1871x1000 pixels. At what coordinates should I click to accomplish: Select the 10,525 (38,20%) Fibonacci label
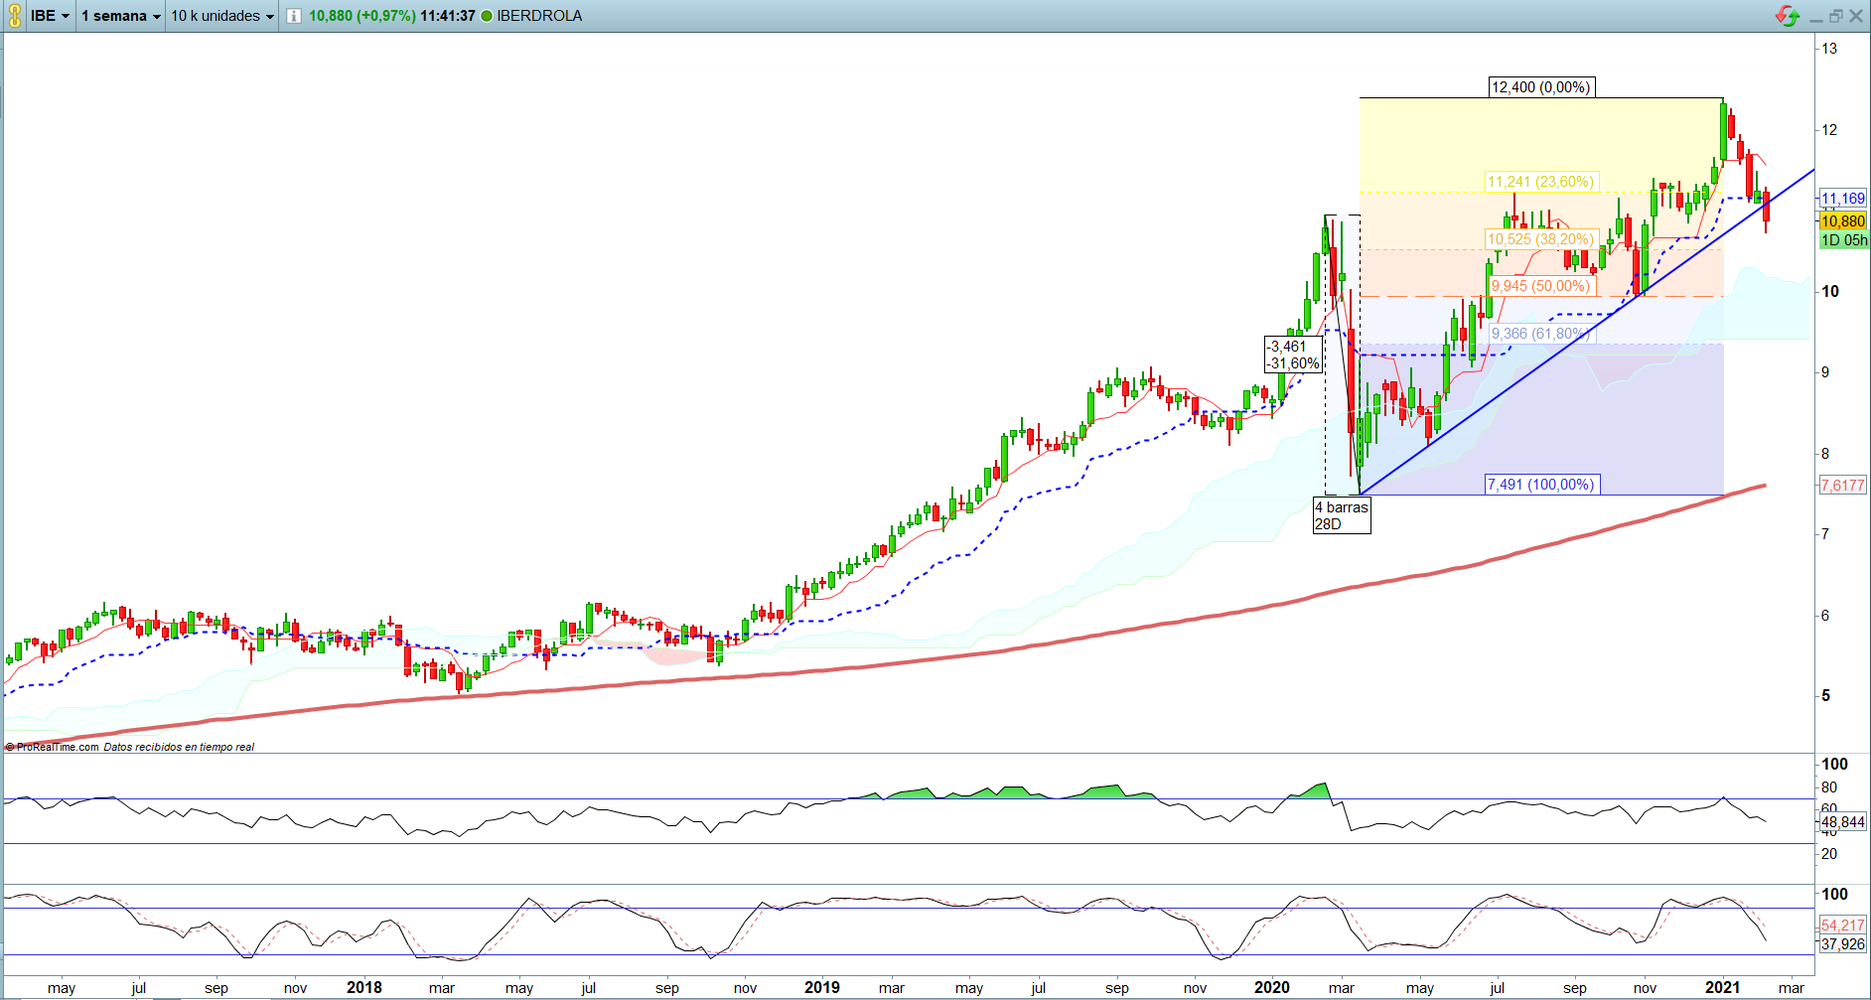1540,239
